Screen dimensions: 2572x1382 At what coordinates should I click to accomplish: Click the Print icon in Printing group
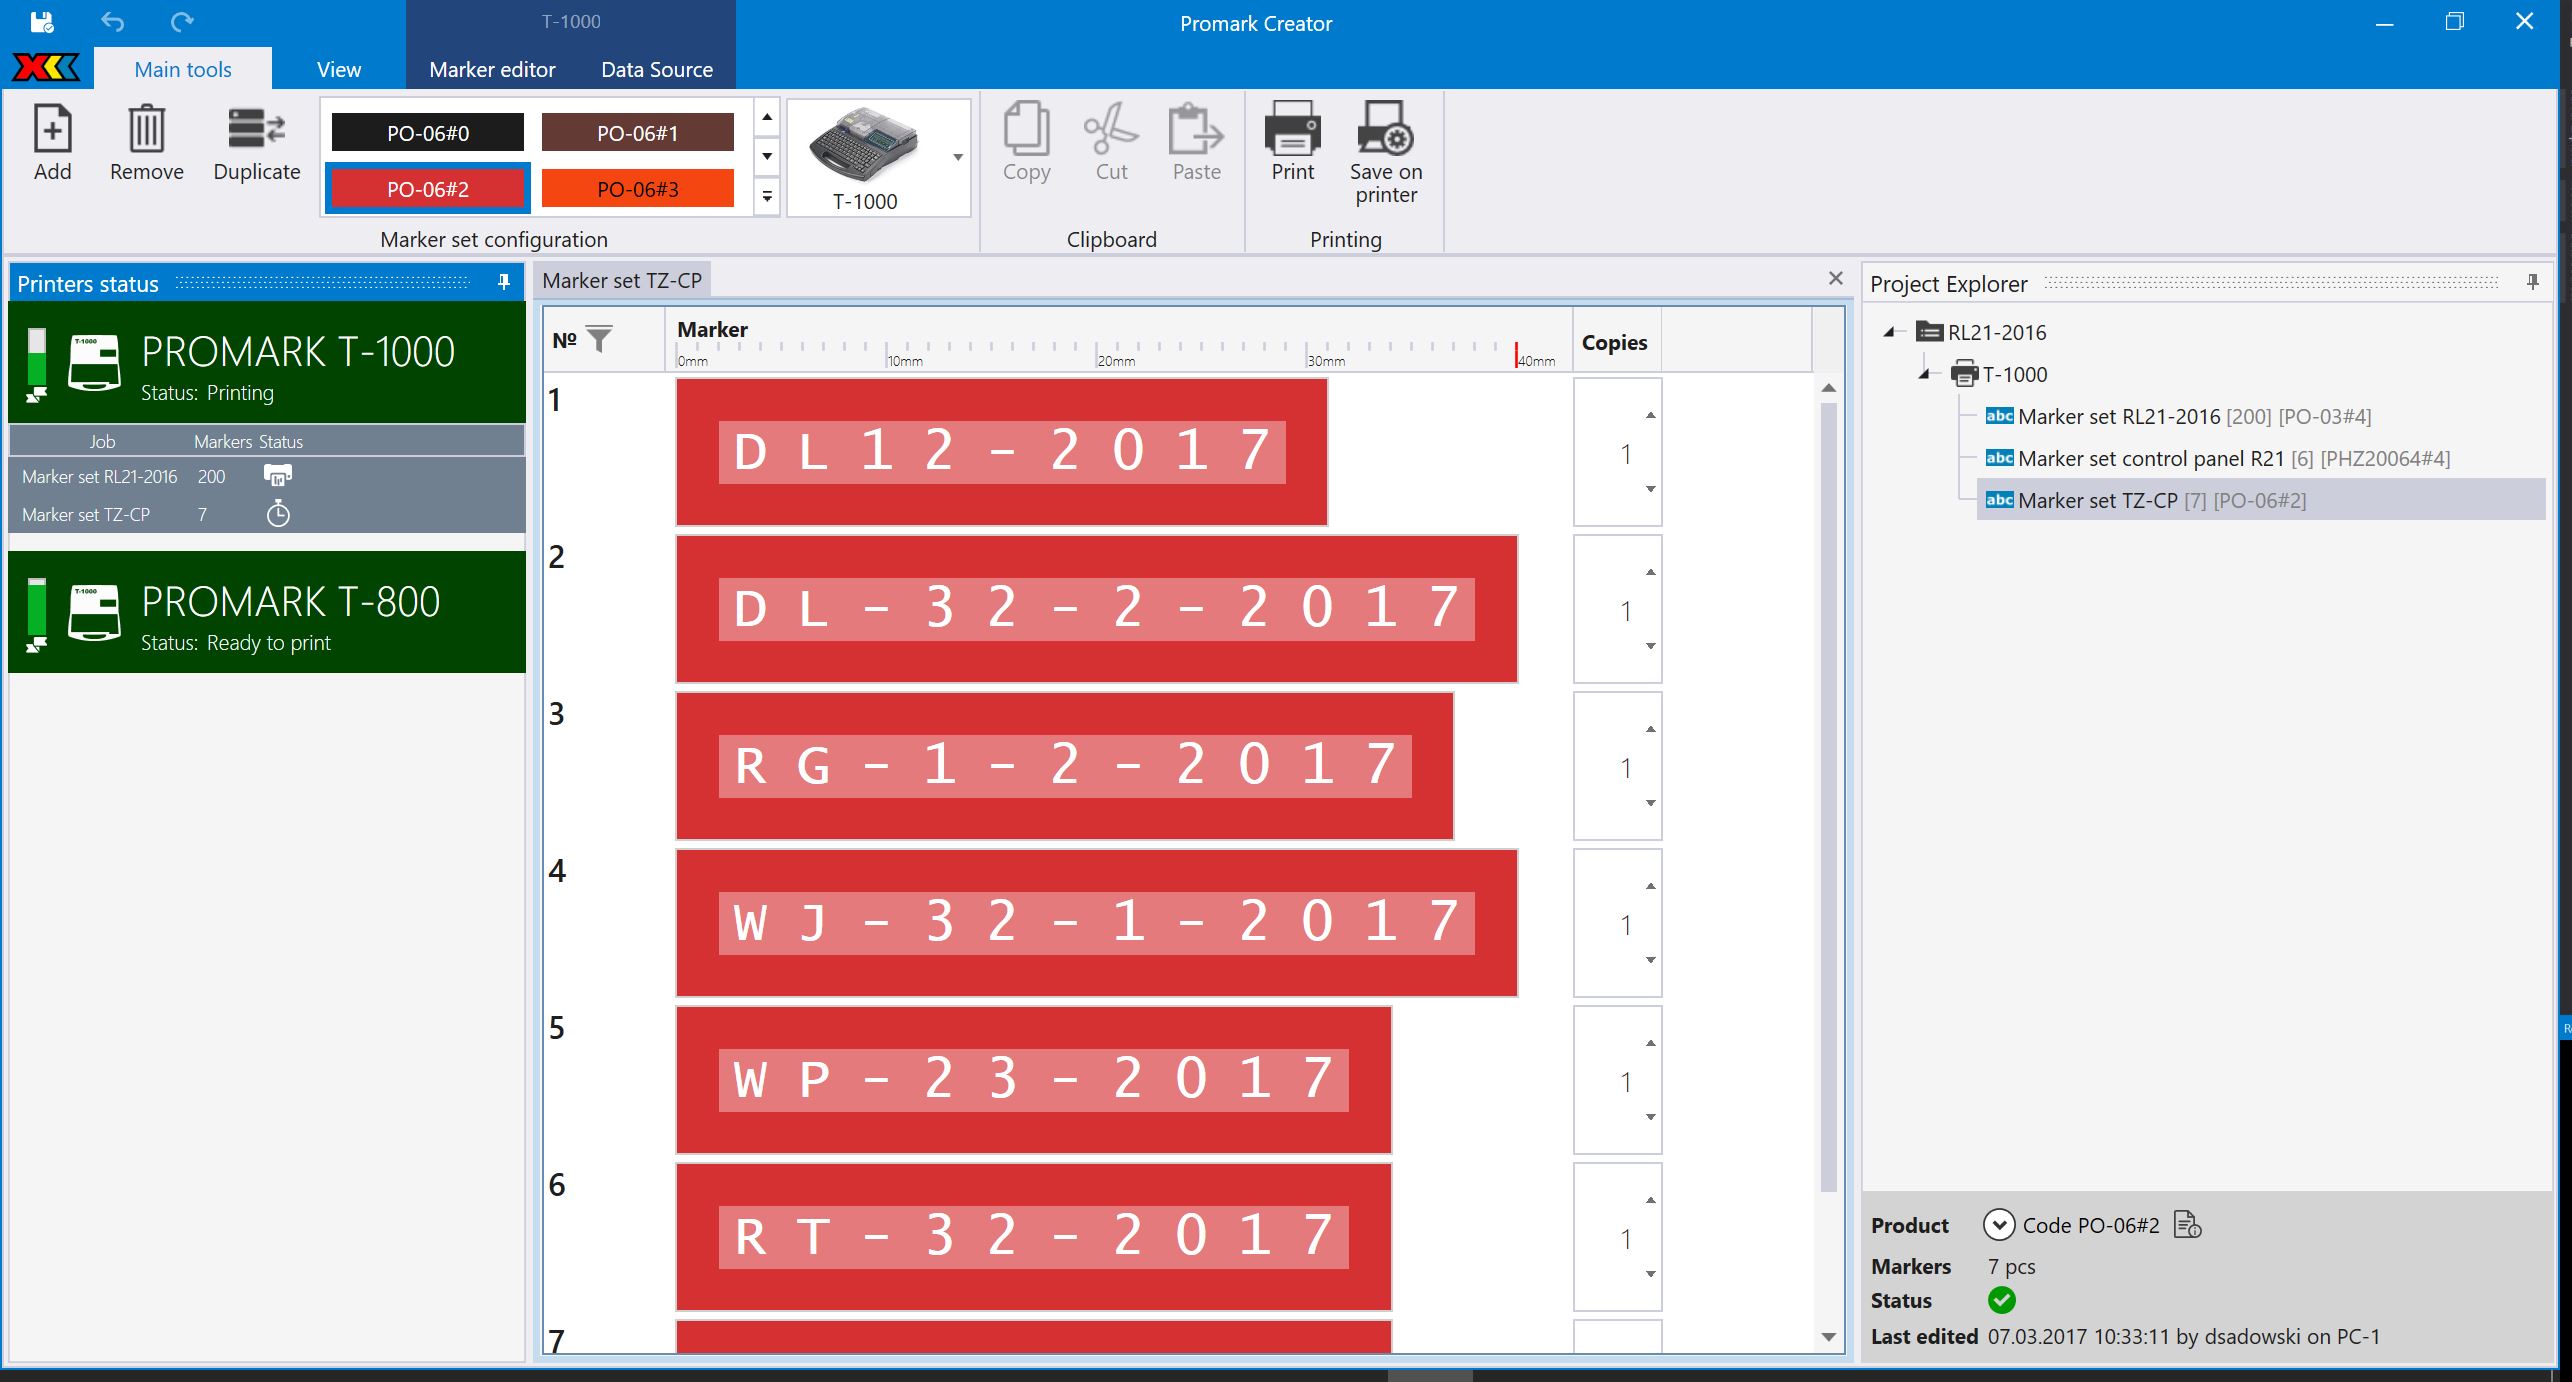click(1292, 127)
